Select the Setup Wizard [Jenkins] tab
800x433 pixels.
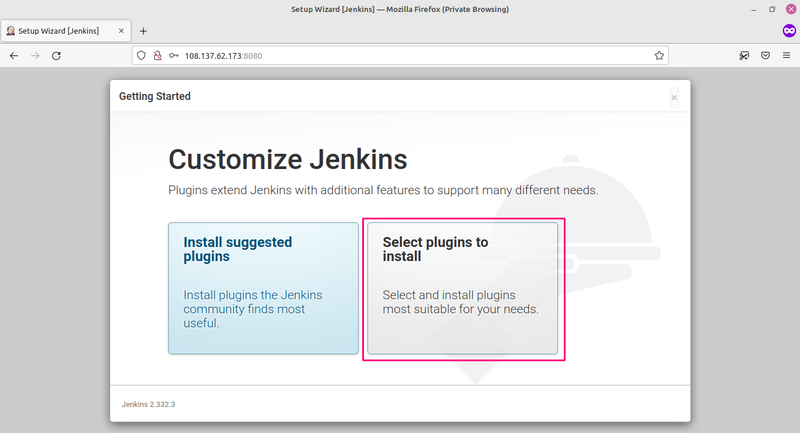(x=66, y=31)
